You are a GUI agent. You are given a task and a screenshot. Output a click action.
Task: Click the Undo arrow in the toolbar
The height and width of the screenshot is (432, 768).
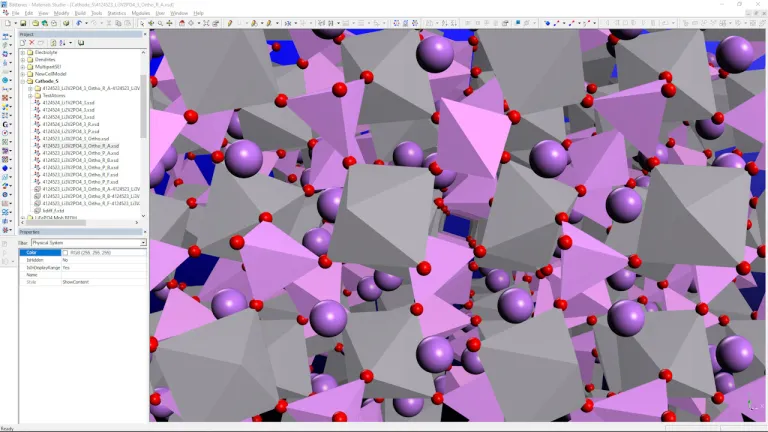click(78, 23)
